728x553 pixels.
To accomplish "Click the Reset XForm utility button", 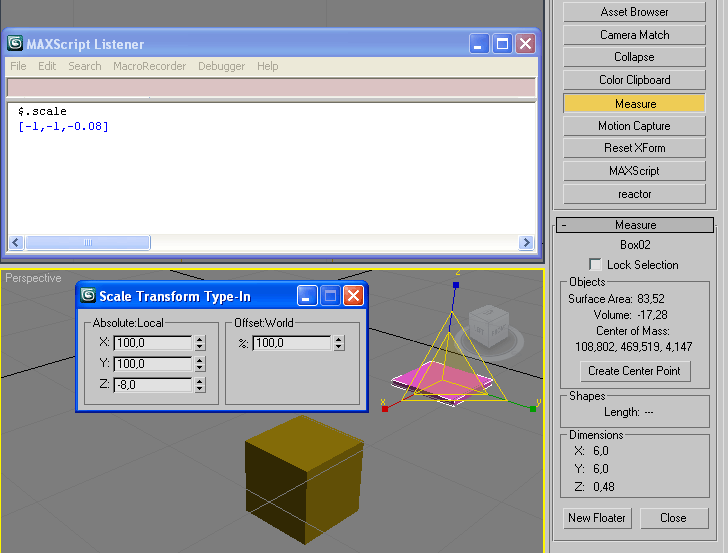I will (x=634, y=148).
